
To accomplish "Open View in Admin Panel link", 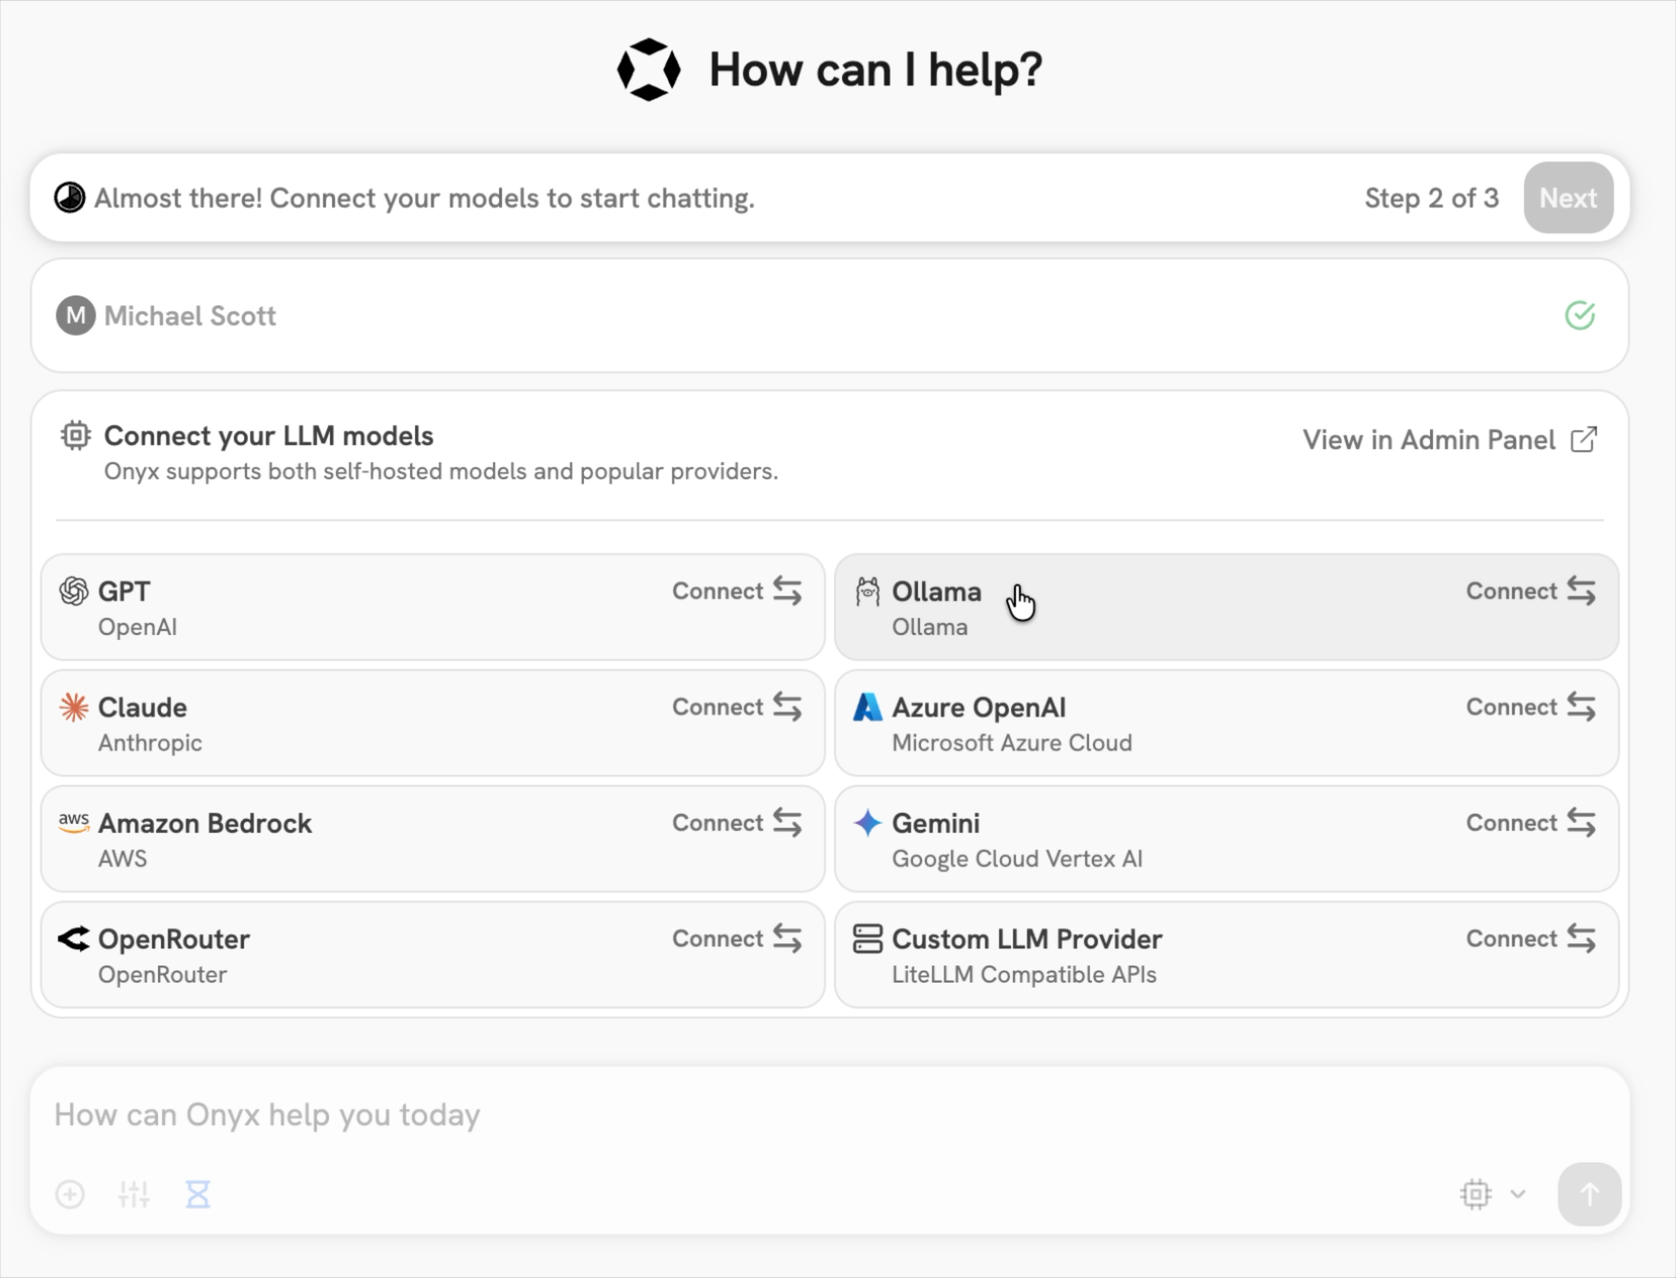I will click(x=1428, y=440).
